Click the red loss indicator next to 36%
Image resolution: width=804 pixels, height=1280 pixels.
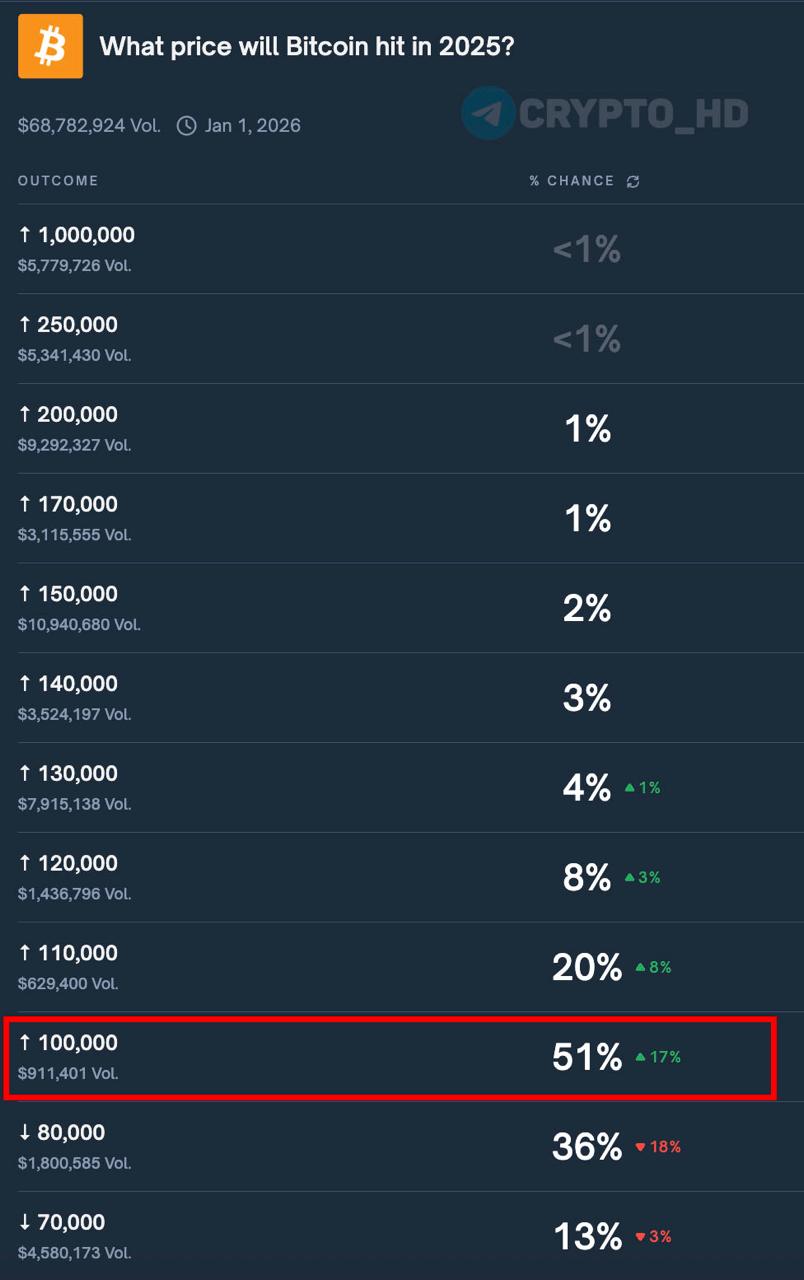657,1147
